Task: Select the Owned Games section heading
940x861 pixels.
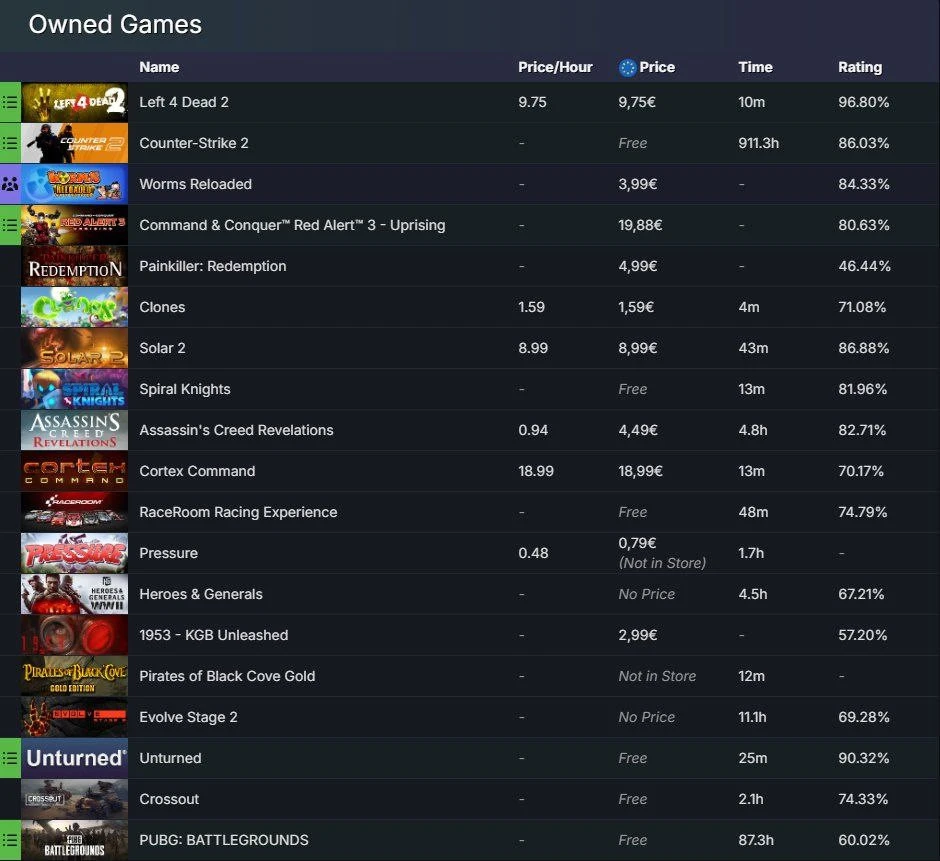Action: (x=115, y=25)
